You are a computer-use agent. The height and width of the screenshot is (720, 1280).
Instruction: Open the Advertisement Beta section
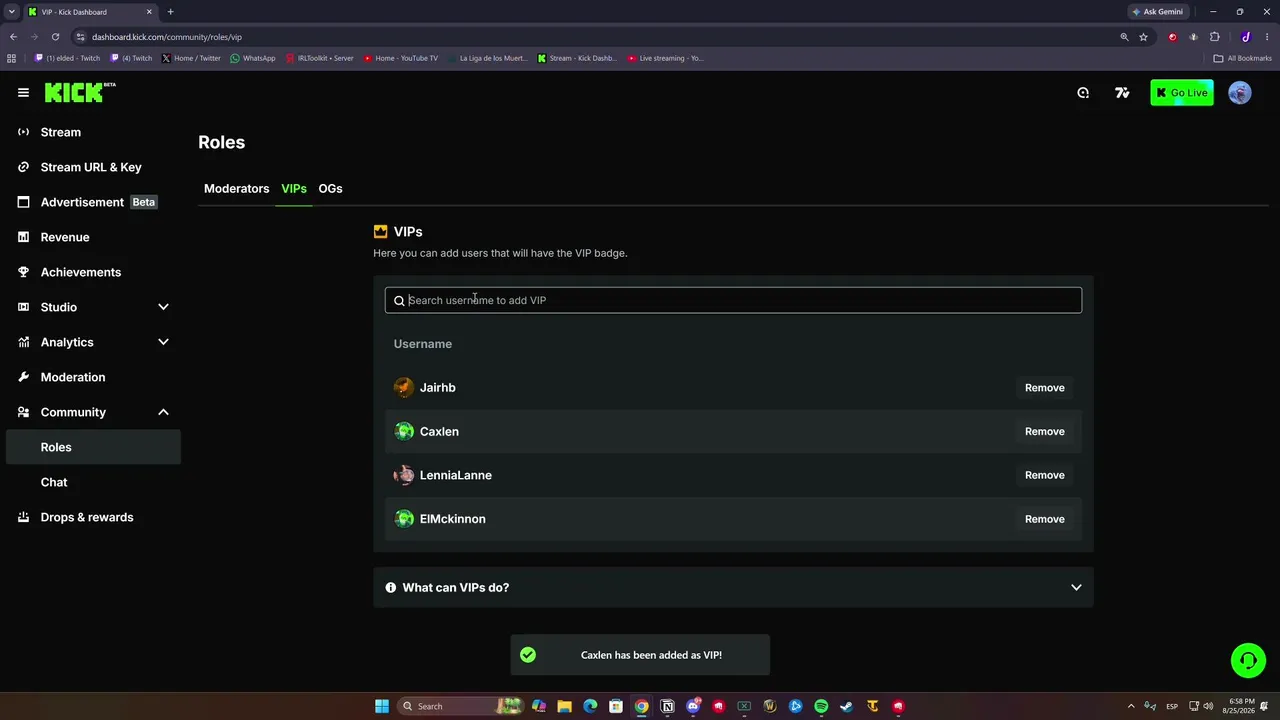93,202
